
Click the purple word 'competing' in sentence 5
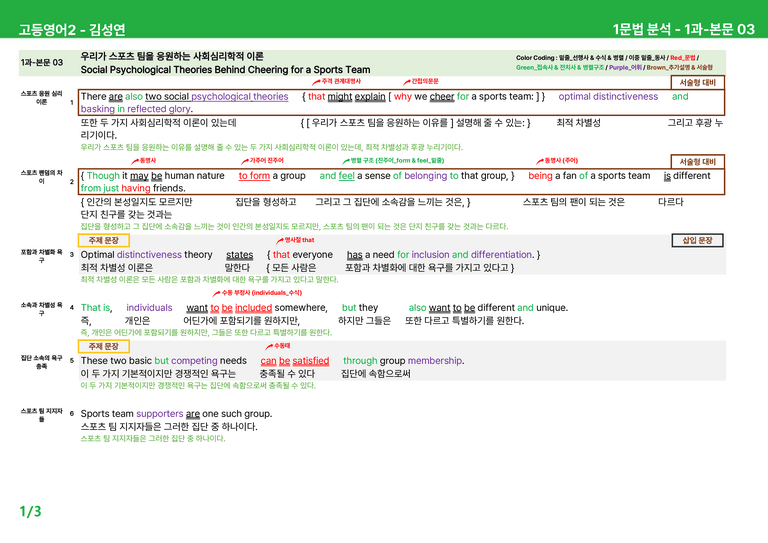pos(194,361)
